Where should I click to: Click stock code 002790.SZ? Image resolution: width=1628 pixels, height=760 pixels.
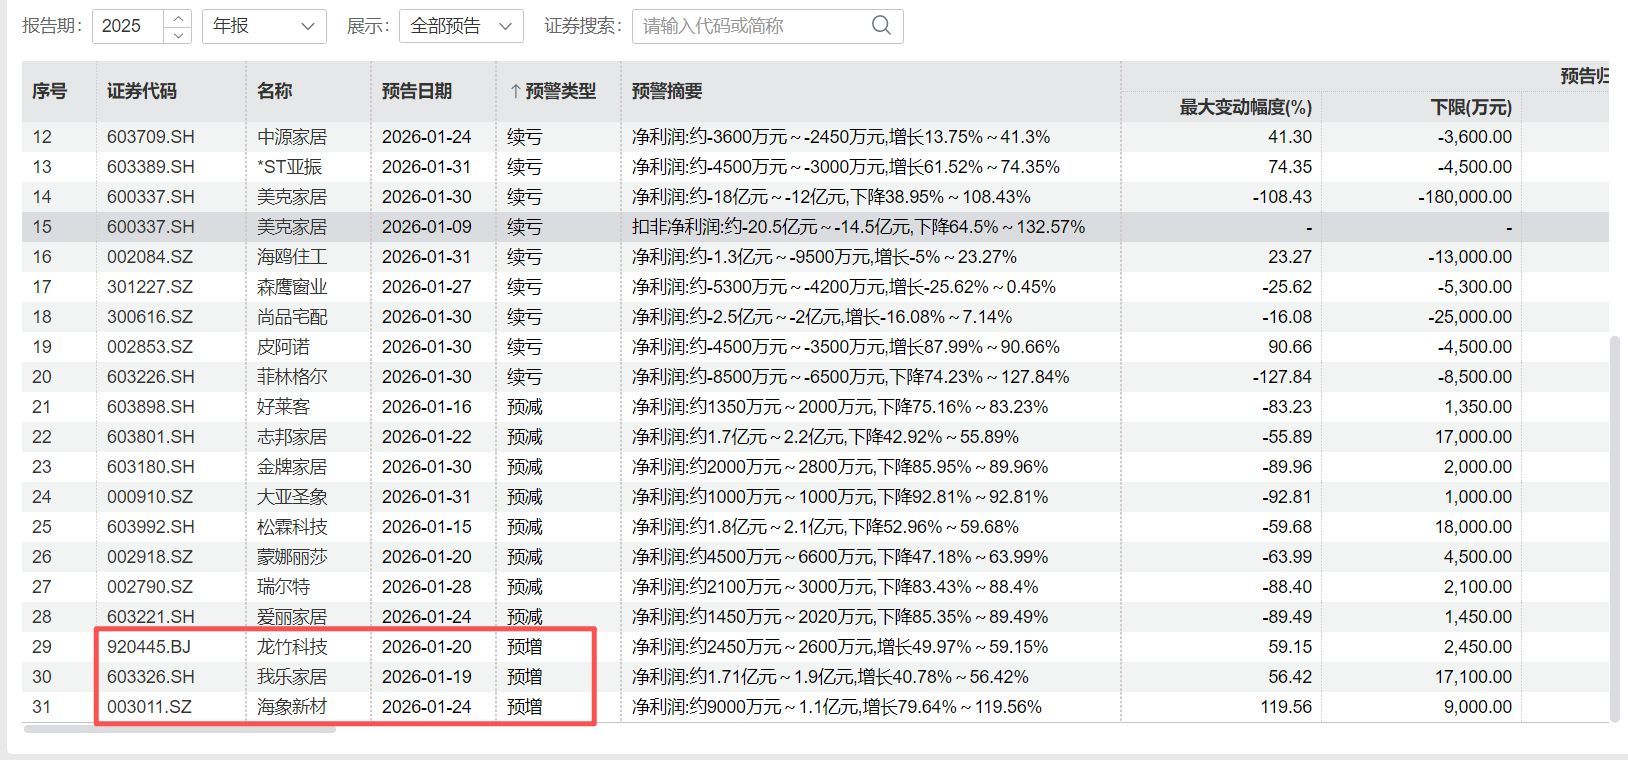click(x=150, y=587)
